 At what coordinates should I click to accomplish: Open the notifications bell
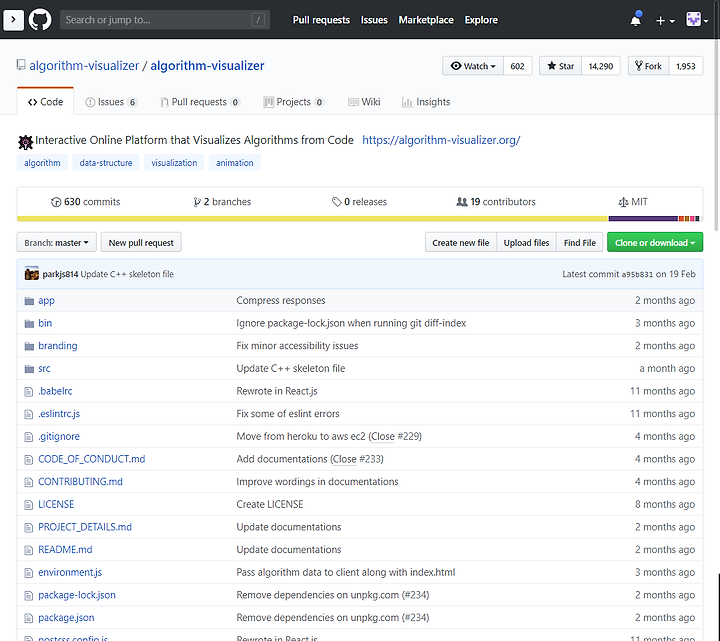tap(636, 20)
